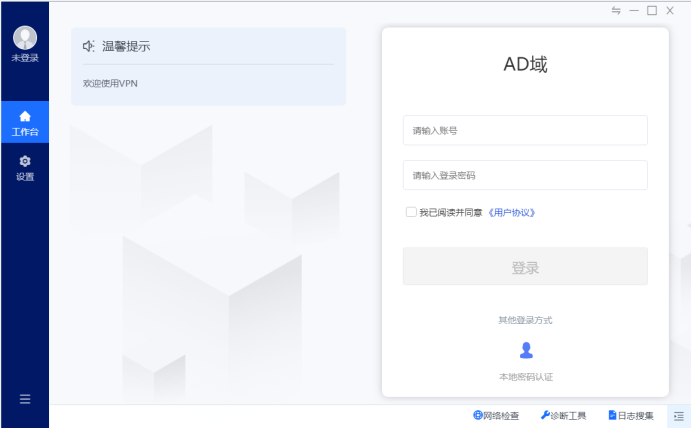Choose the 本地密码认证 person icon
Image resolution: width=692 pixels, height=429 pixels.
(x=526, y=350)
